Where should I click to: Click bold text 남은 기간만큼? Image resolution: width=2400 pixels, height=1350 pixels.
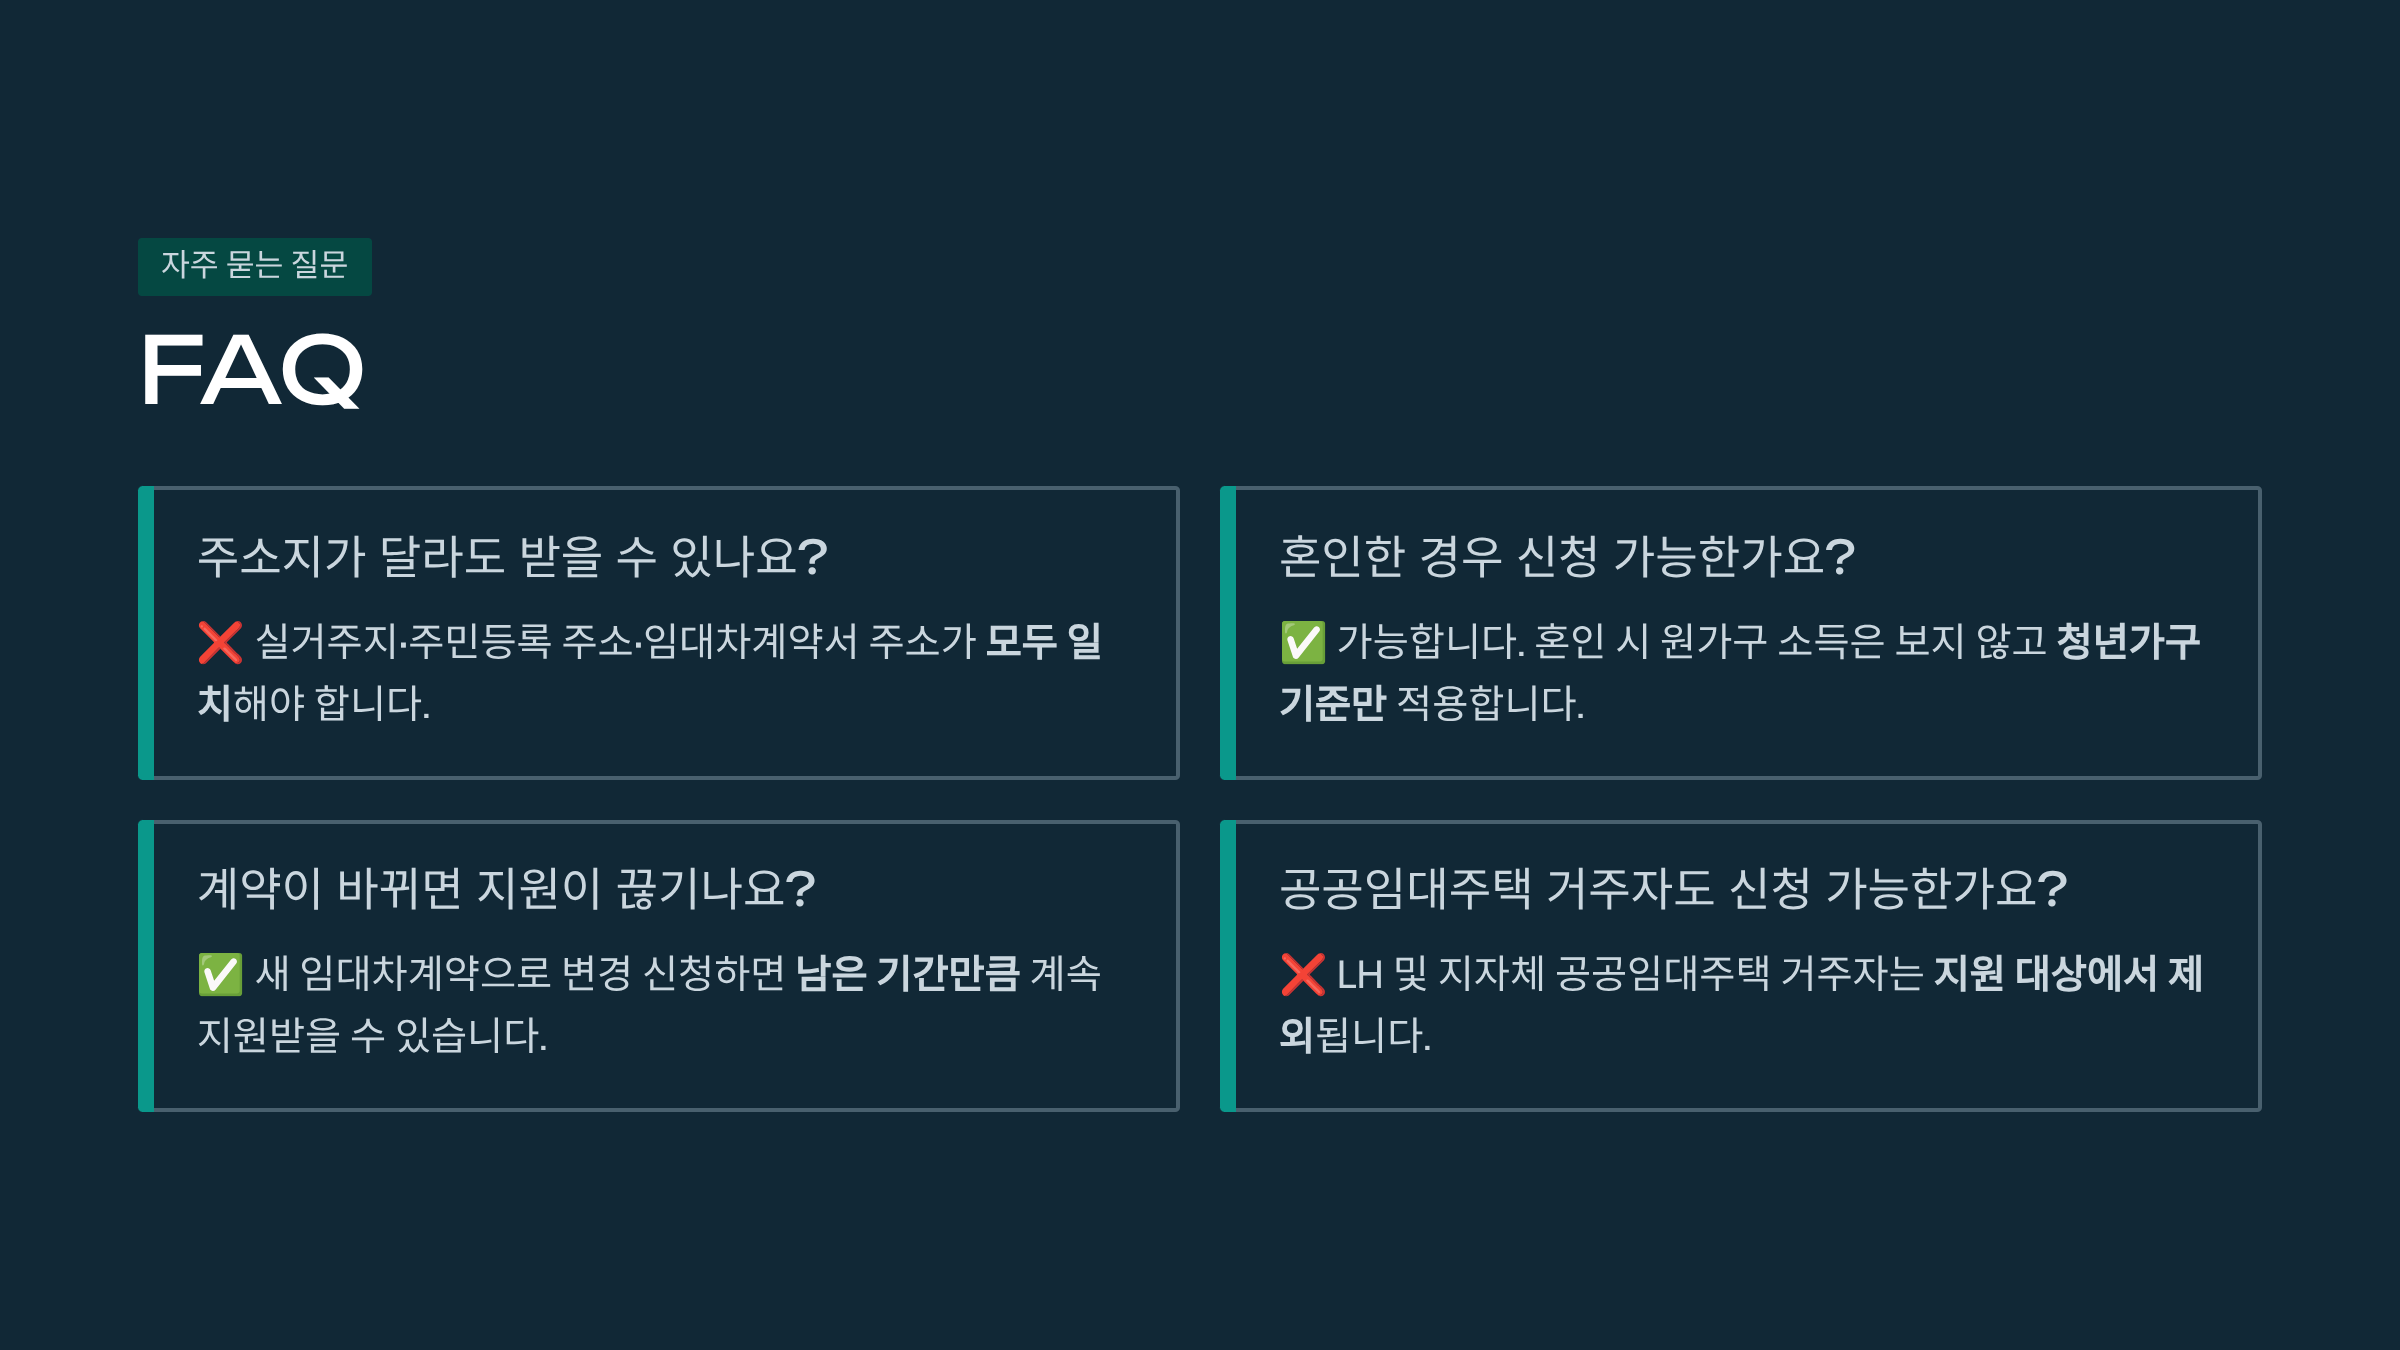908,974
